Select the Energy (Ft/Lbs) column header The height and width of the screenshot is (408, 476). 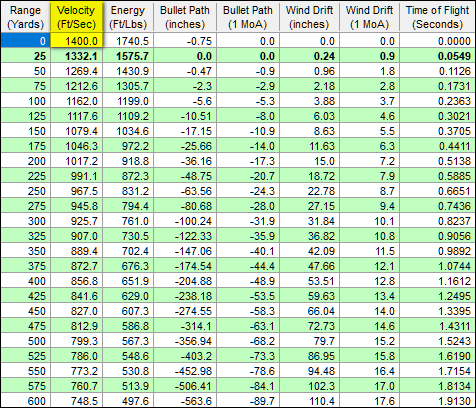(128, 17)
